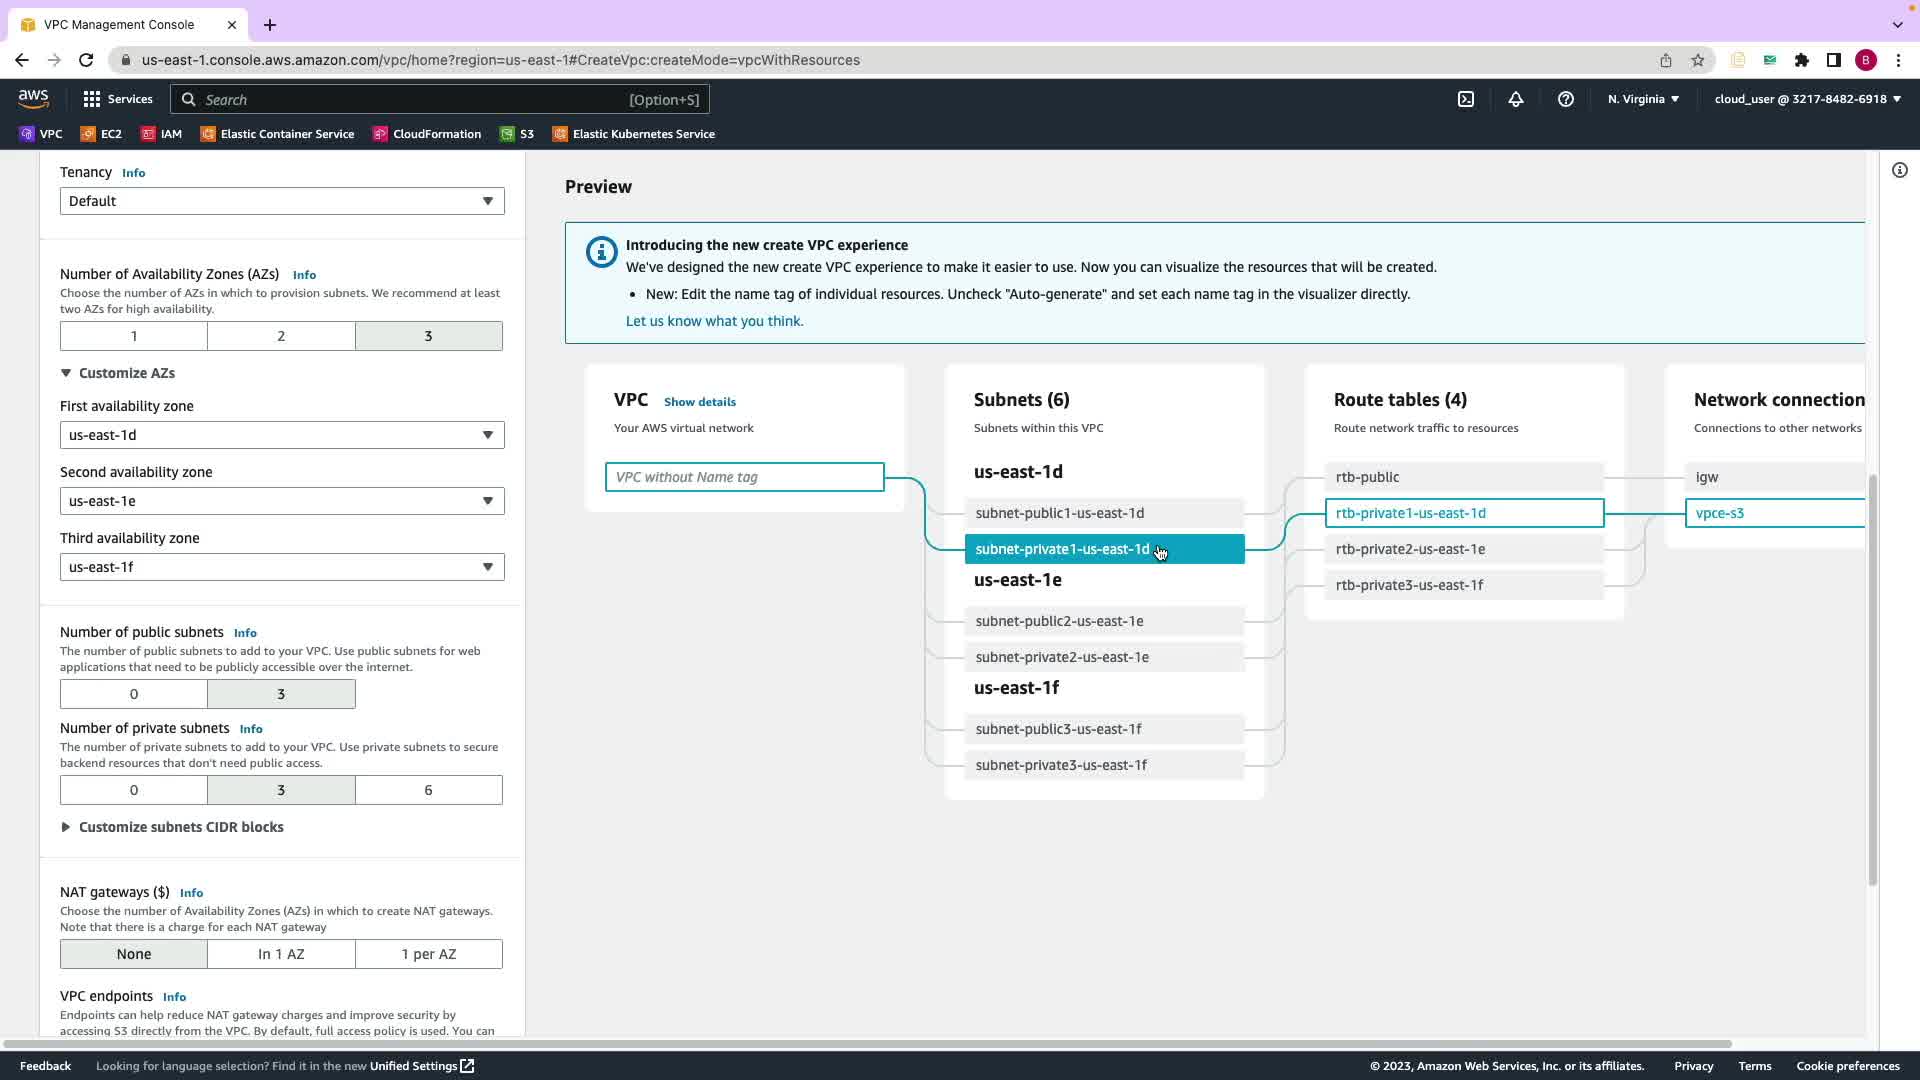Click Let us know what you think link
Viewport: 1920px width, 1080px height.
coord(714,321)
